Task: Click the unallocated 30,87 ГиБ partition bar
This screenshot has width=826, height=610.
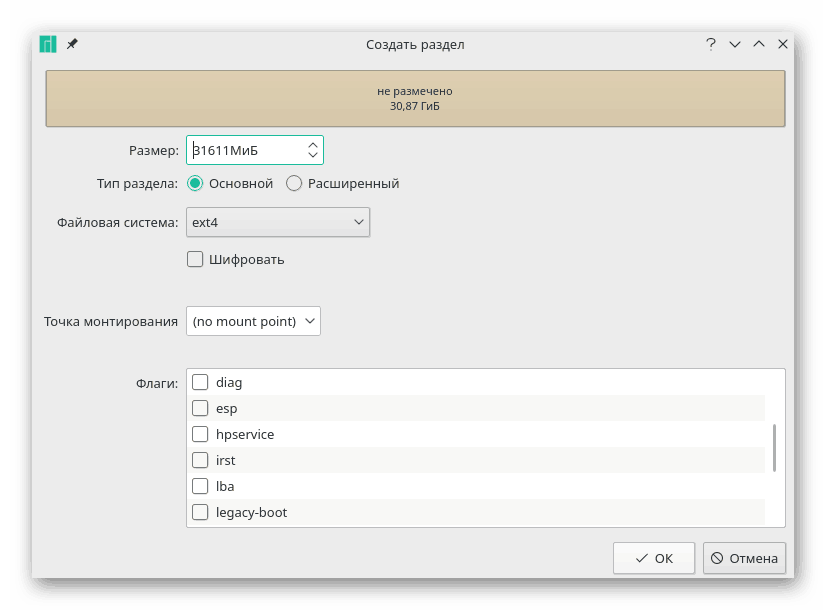Action: click(x=415, y=98)
